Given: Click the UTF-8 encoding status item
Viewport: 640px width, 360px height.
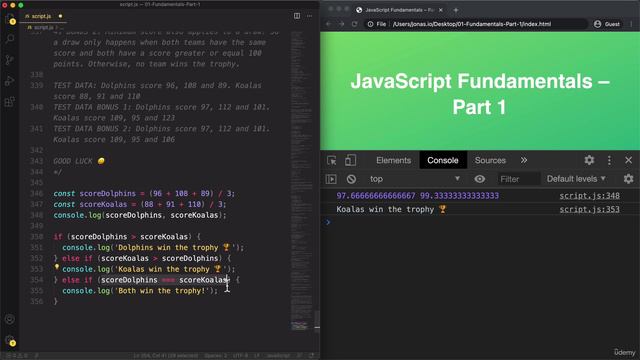Looking at the screenshot, I should [240, 356].
